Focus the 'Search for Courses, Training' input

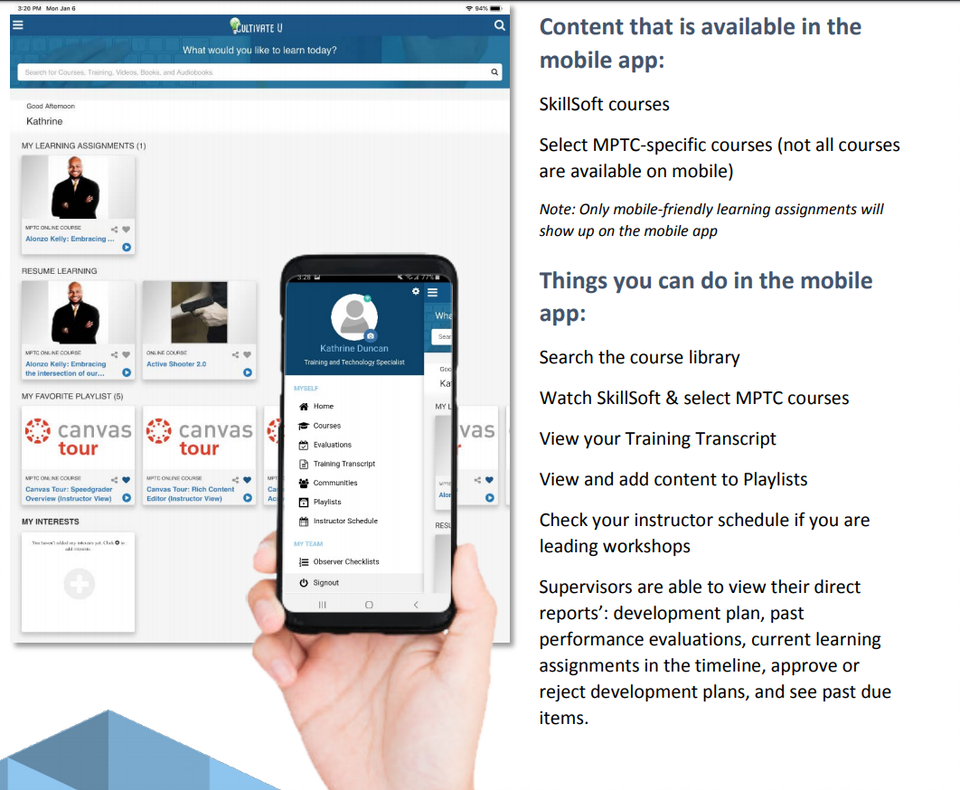260,72
